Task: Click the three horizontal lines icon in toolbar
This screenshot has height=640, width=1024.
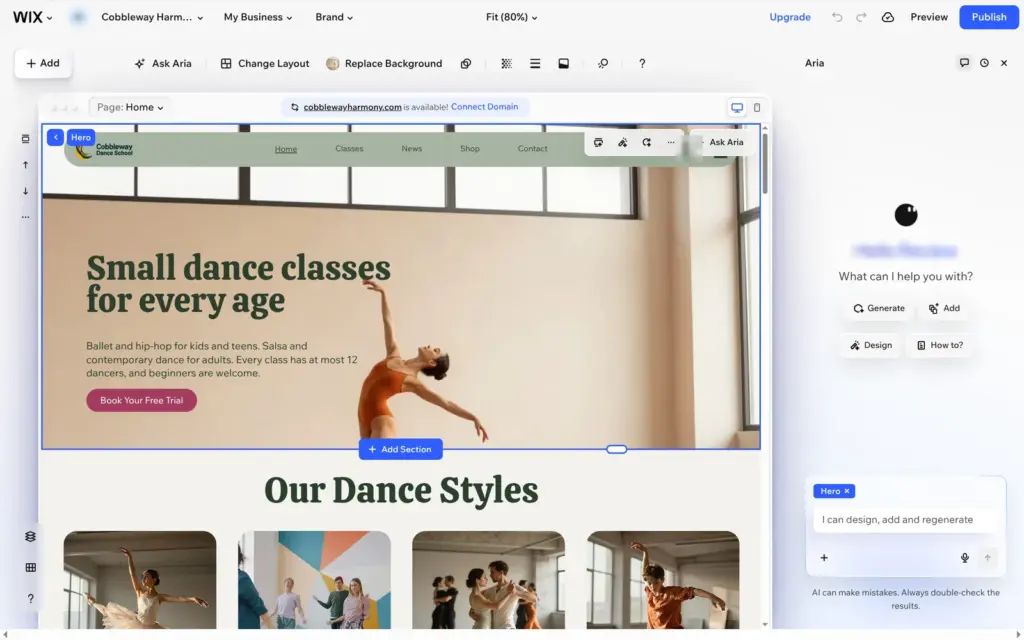Action: (x=535, y=63)
